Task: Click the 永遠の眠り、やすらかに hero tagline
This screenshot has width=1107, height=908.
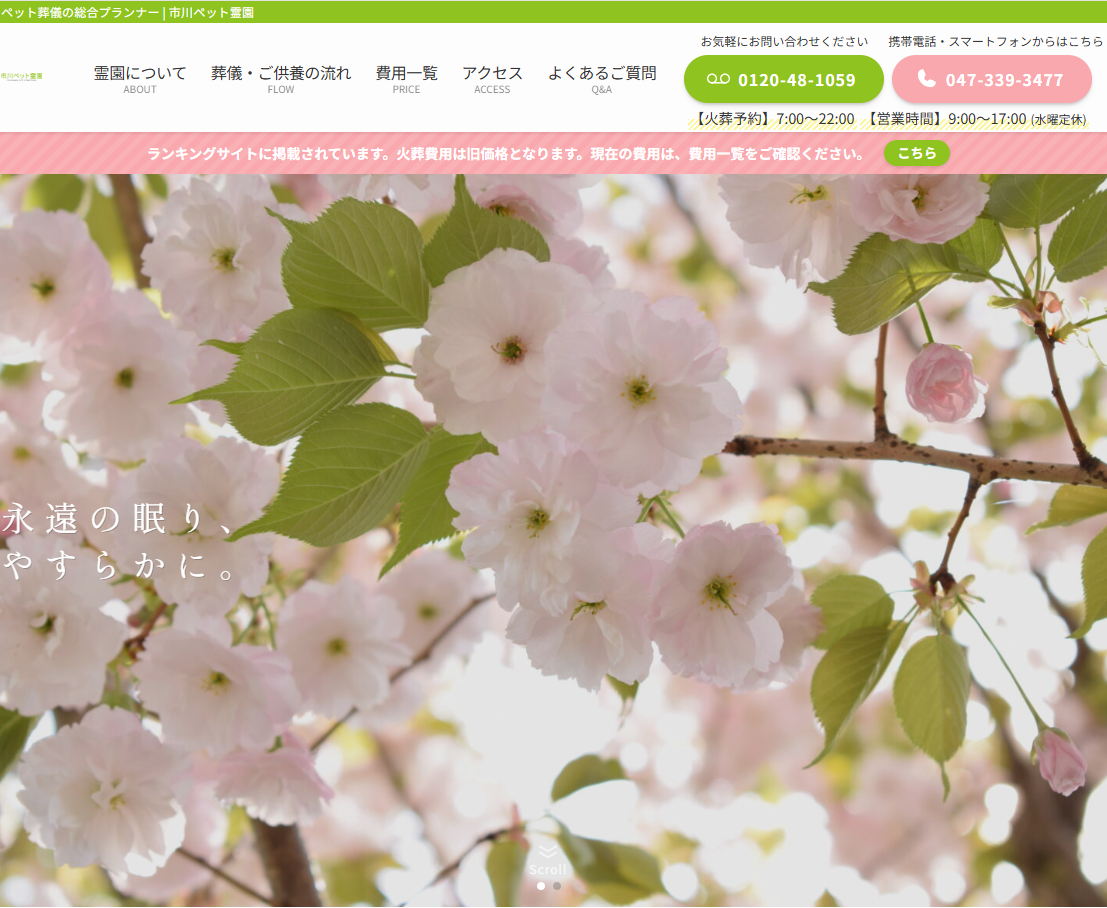Action: tap(120, 543)
